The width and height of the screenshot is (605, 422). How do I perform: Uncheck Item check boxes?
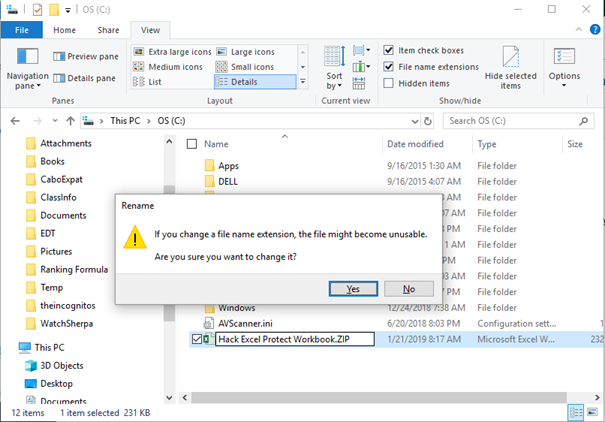(389, 50)
